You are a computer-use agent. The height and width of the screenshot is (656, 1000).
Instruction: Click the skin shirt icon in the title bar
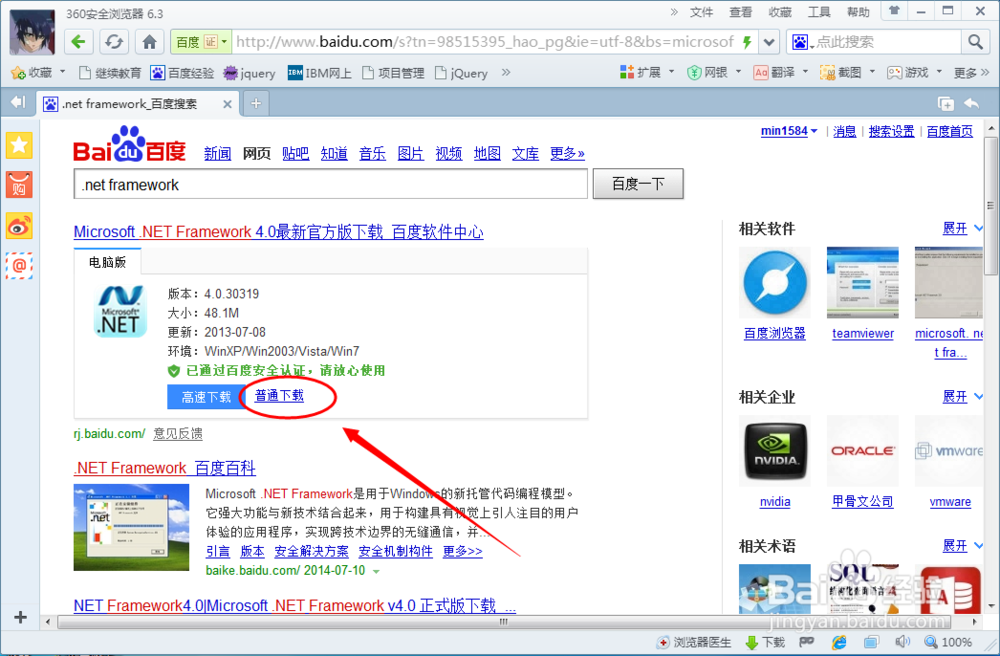pos(894,11)
